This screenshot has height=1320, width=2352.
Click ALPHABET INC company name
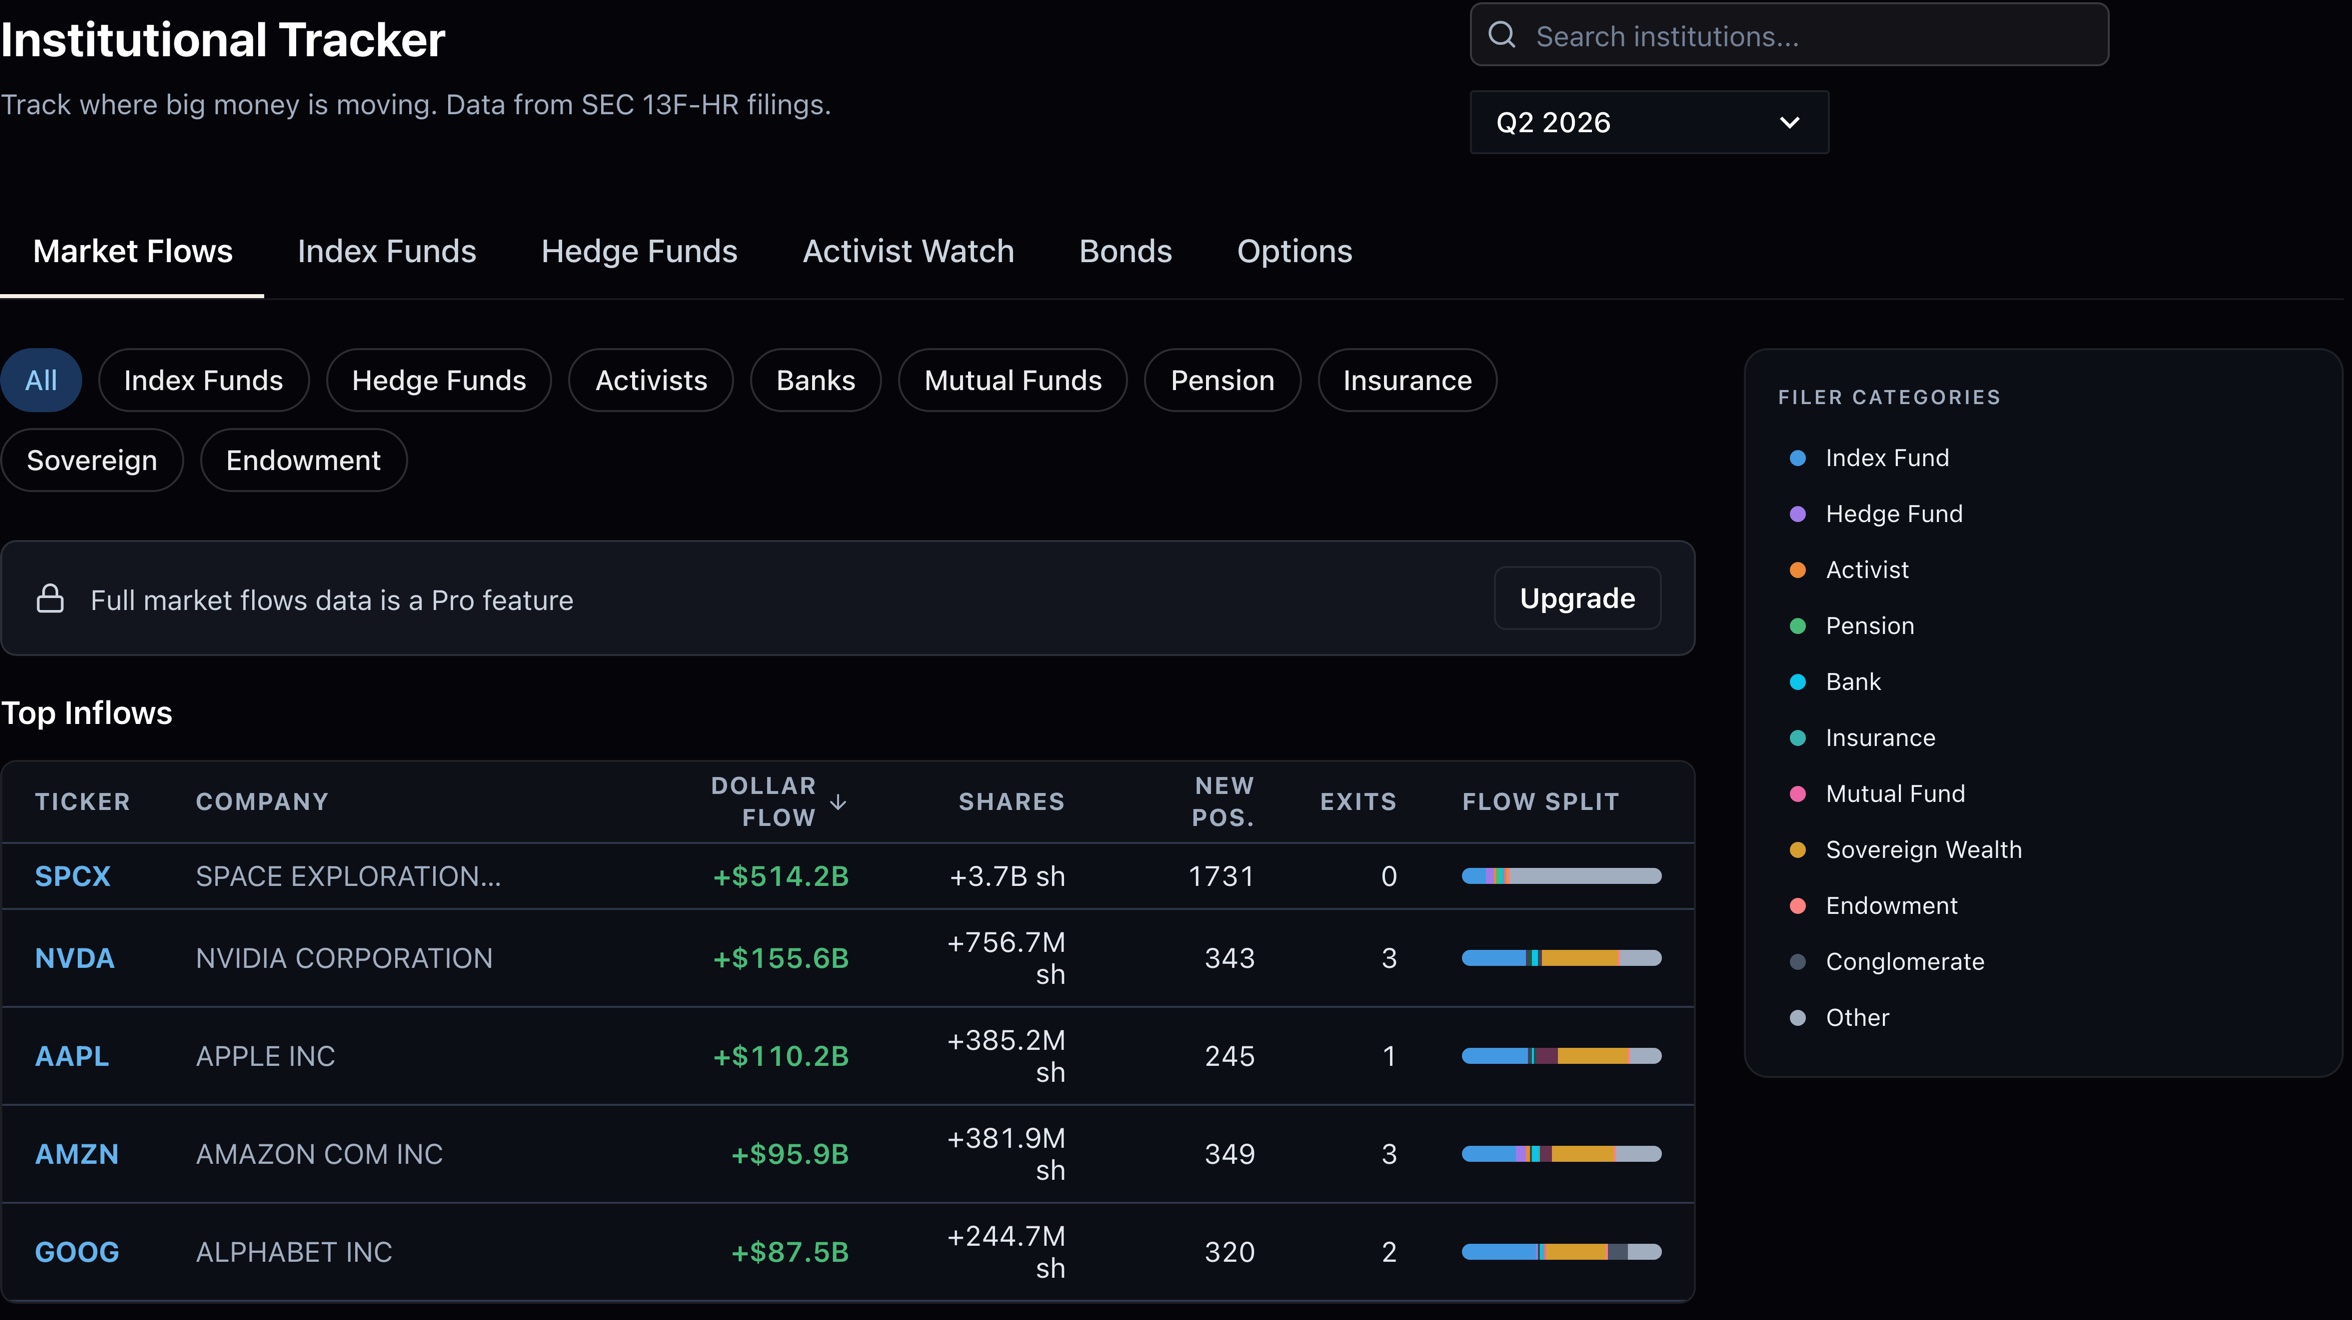tap(294, 1252)
